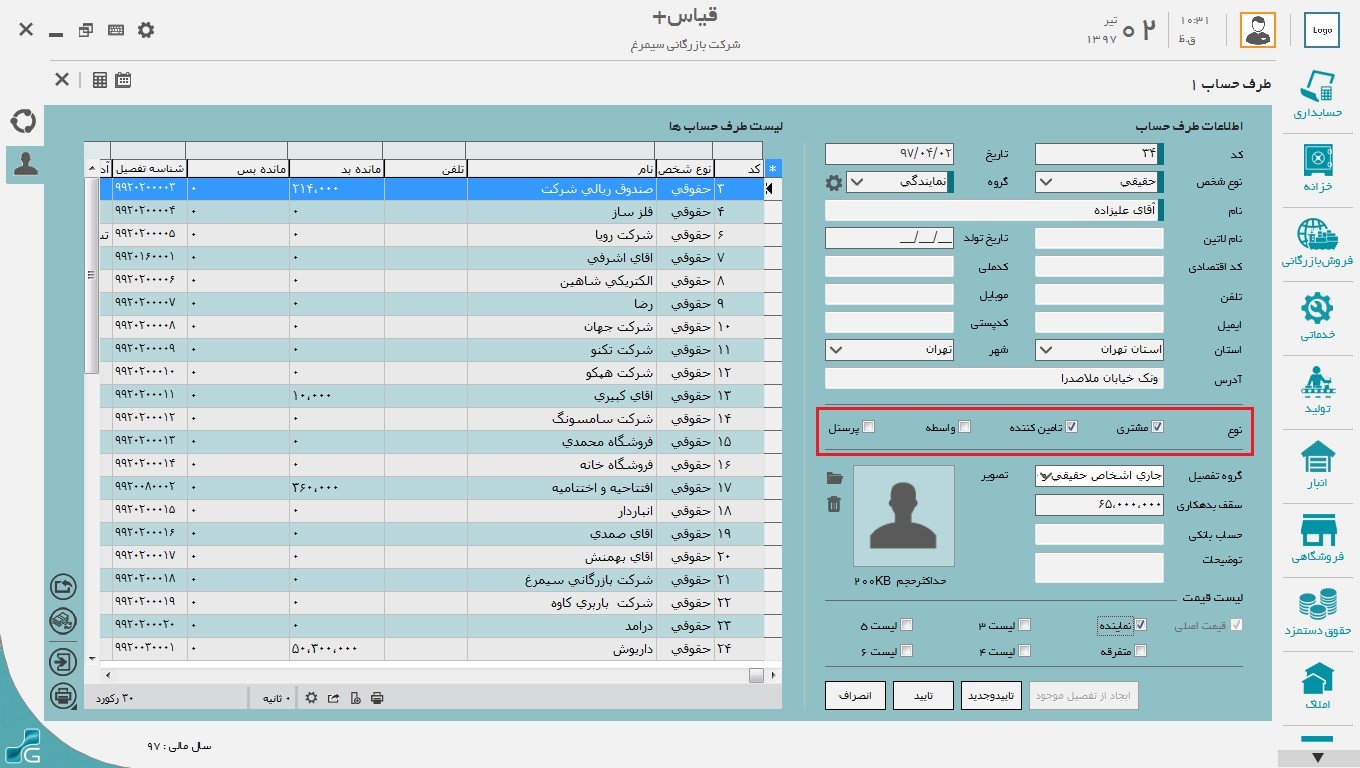Tick the متفرقه price list checkbox

pos(1141,651)
